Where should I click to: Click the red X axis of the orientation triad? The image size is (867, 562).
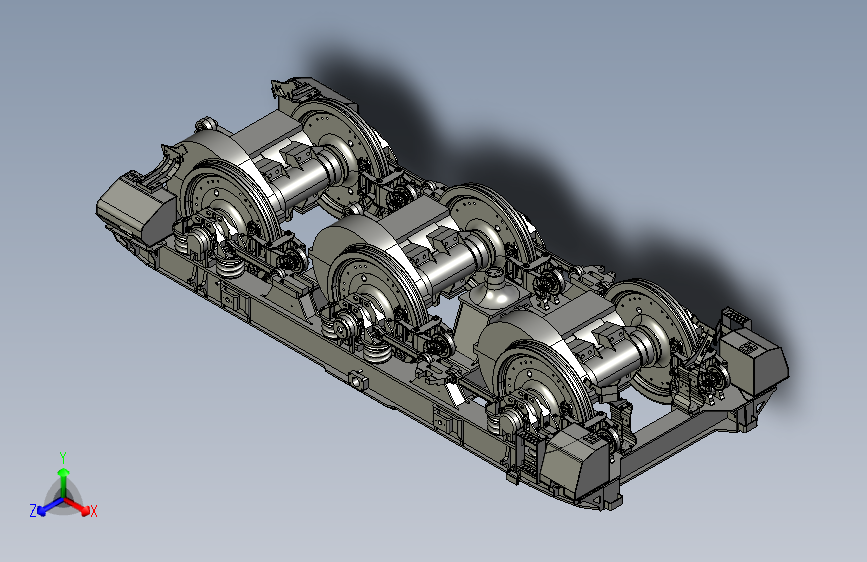click(77, 506)
